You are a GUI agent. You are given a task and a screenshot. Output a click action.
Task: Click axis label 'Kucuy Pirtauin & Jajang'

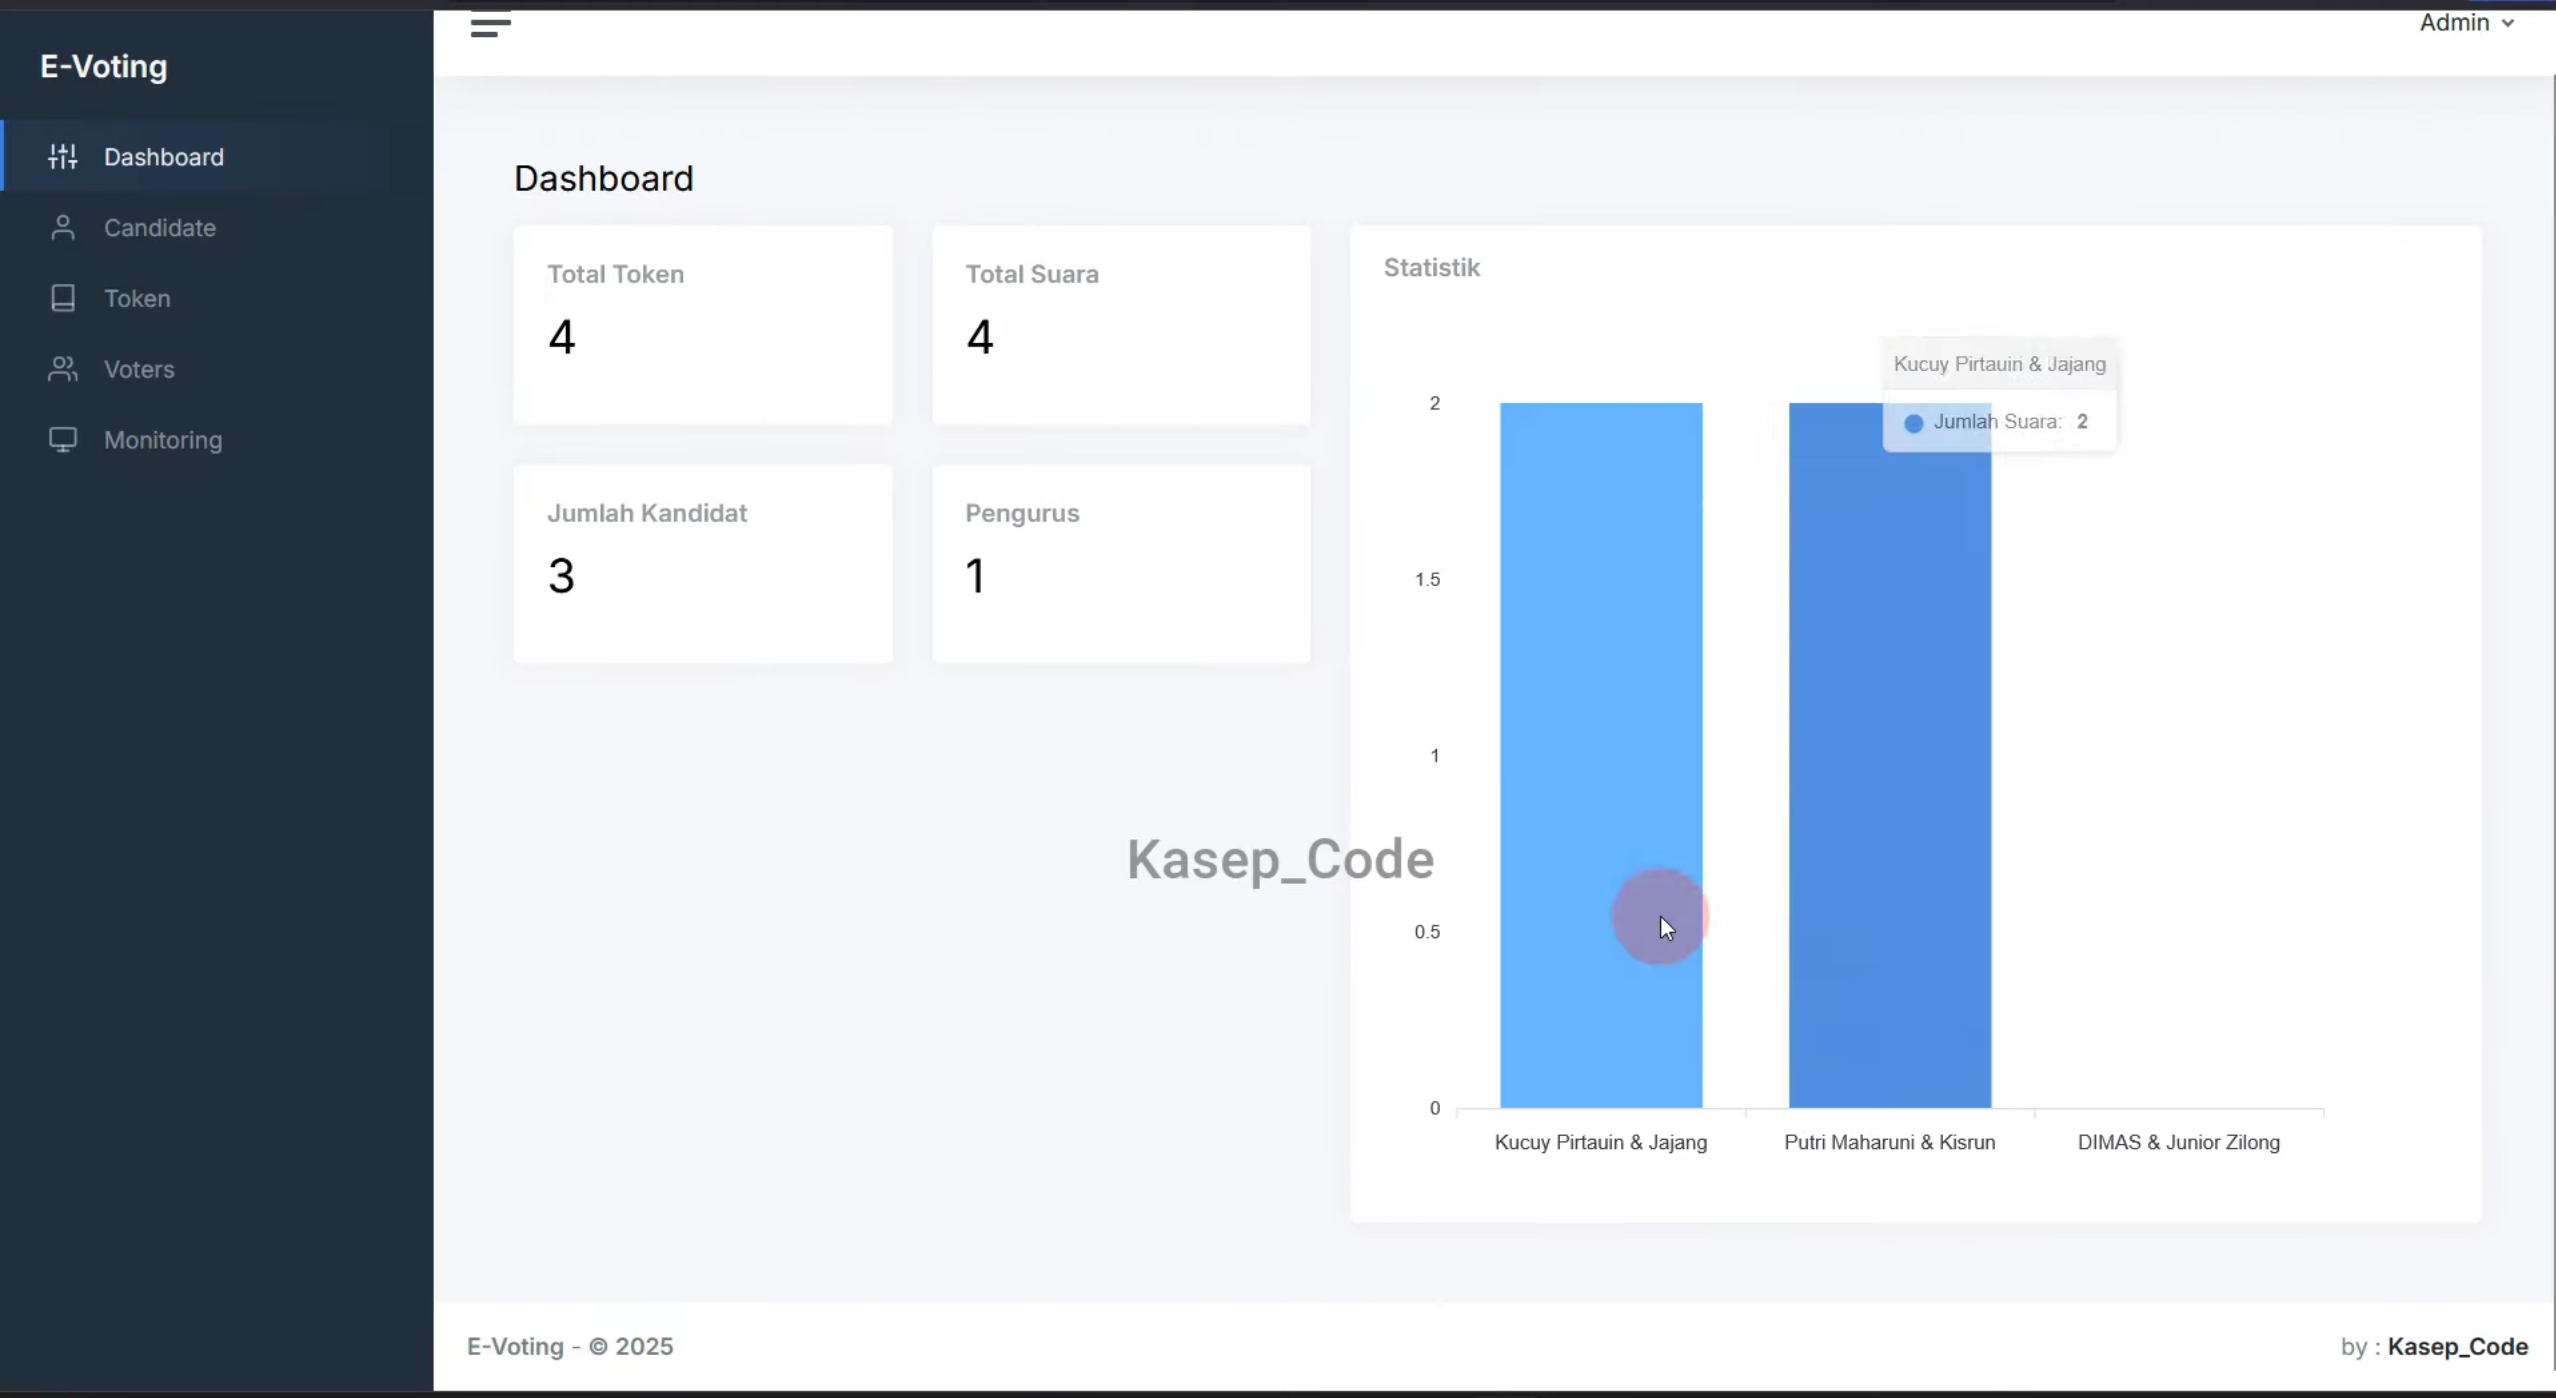pos(1601,1143)
